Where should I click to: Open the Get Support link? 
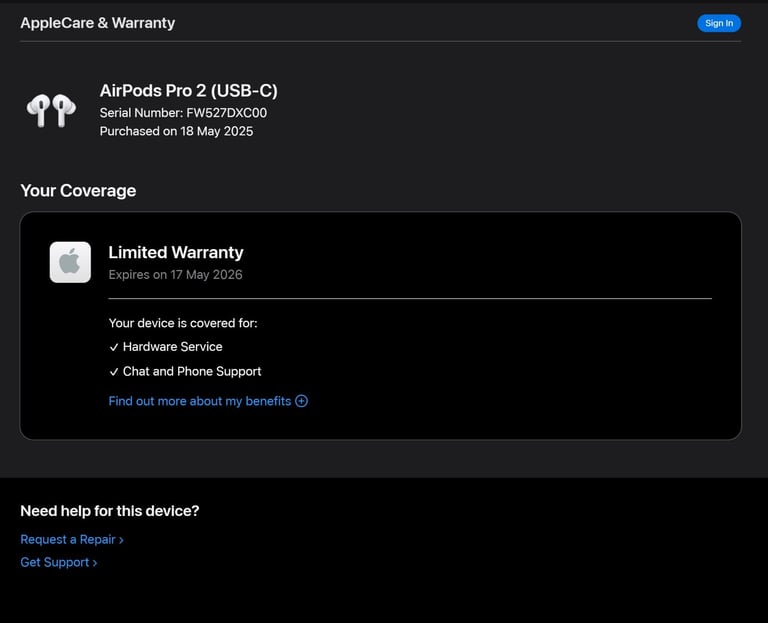[x=55, y=563]
